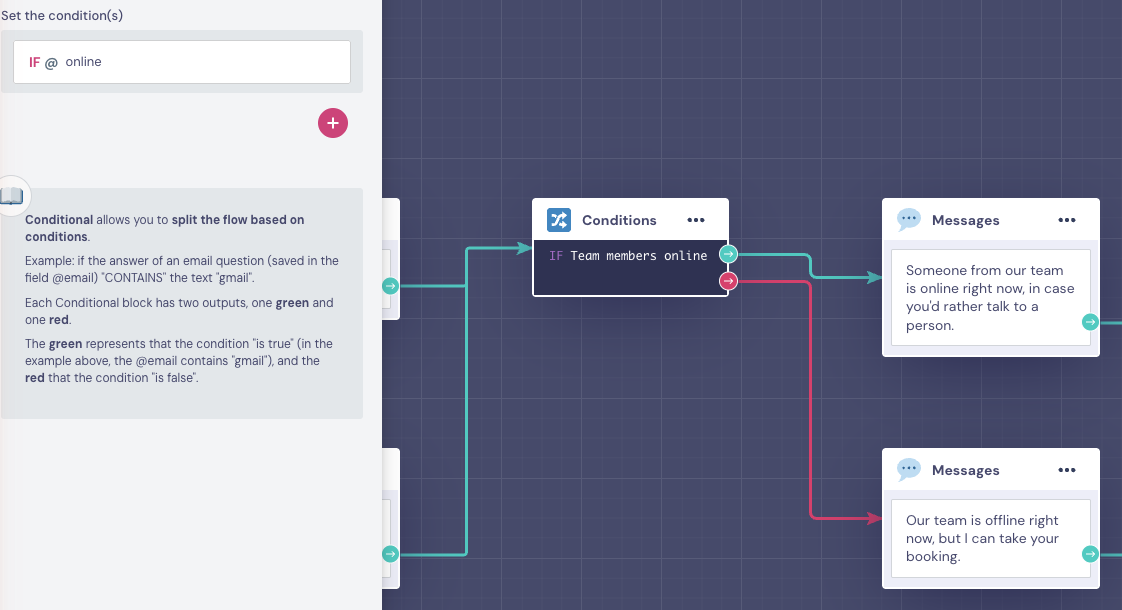This screenshot has height=610, width=1122.
Task: Select the 'IF Team members online' condition row
Action: point(628,256)
